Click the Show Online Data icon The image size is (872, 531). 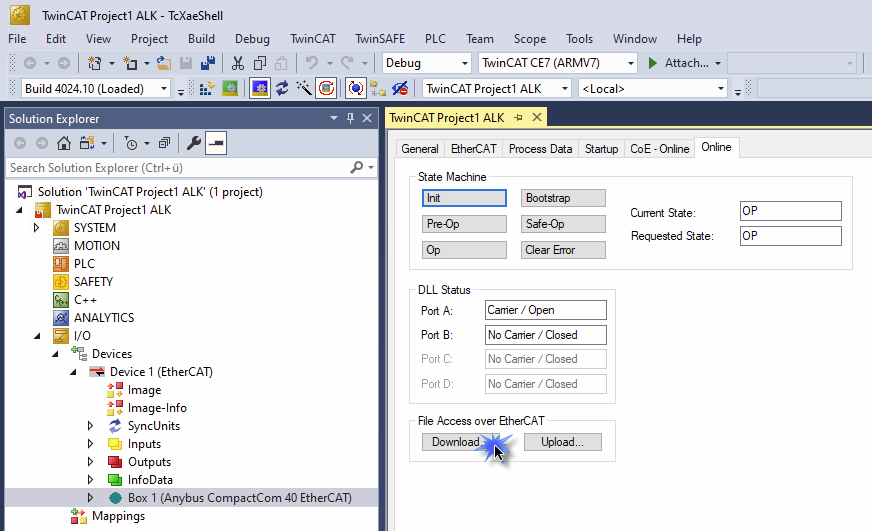pyautogui.click(x=355, y=88)
